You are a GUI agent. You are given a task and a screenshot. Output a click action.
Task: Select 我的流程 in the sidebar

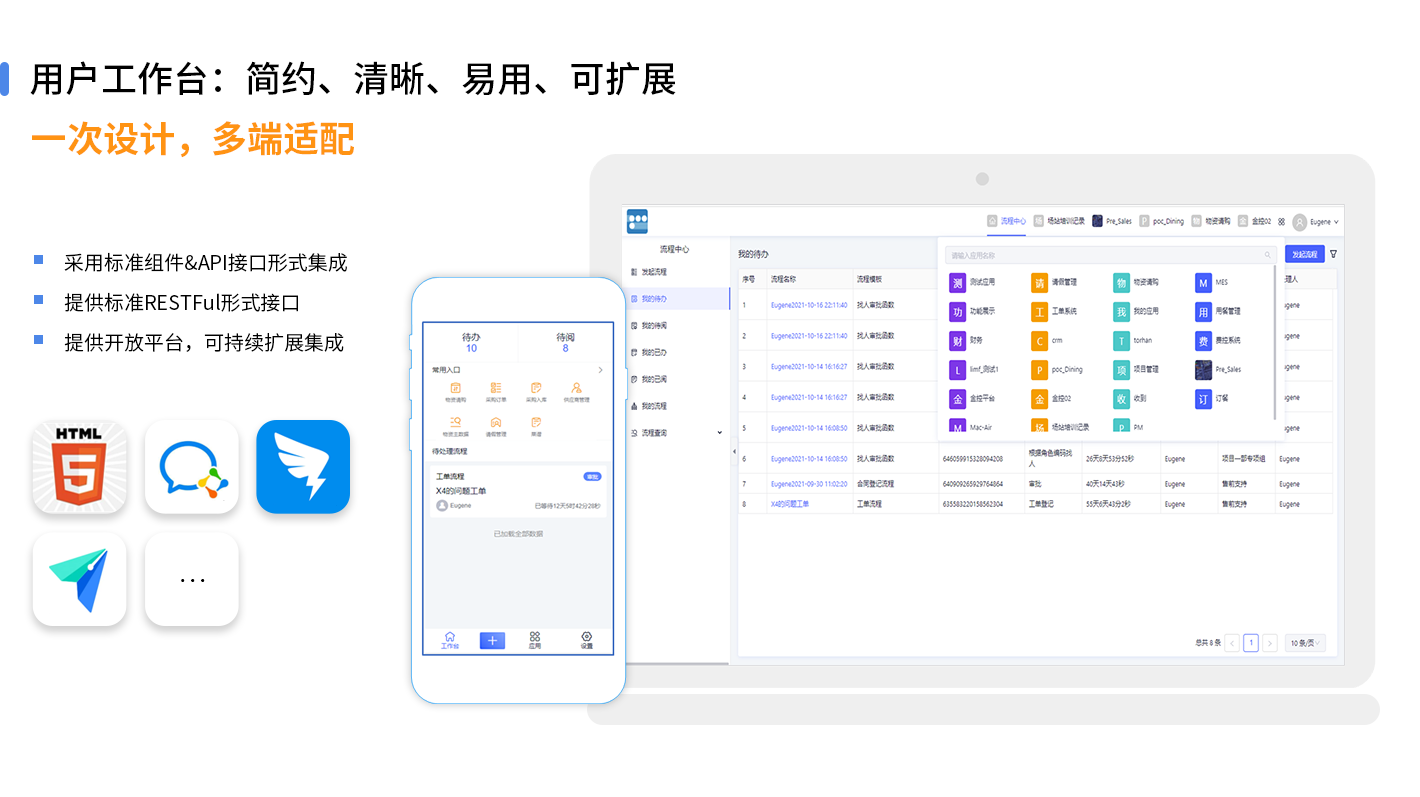[676, 407]
